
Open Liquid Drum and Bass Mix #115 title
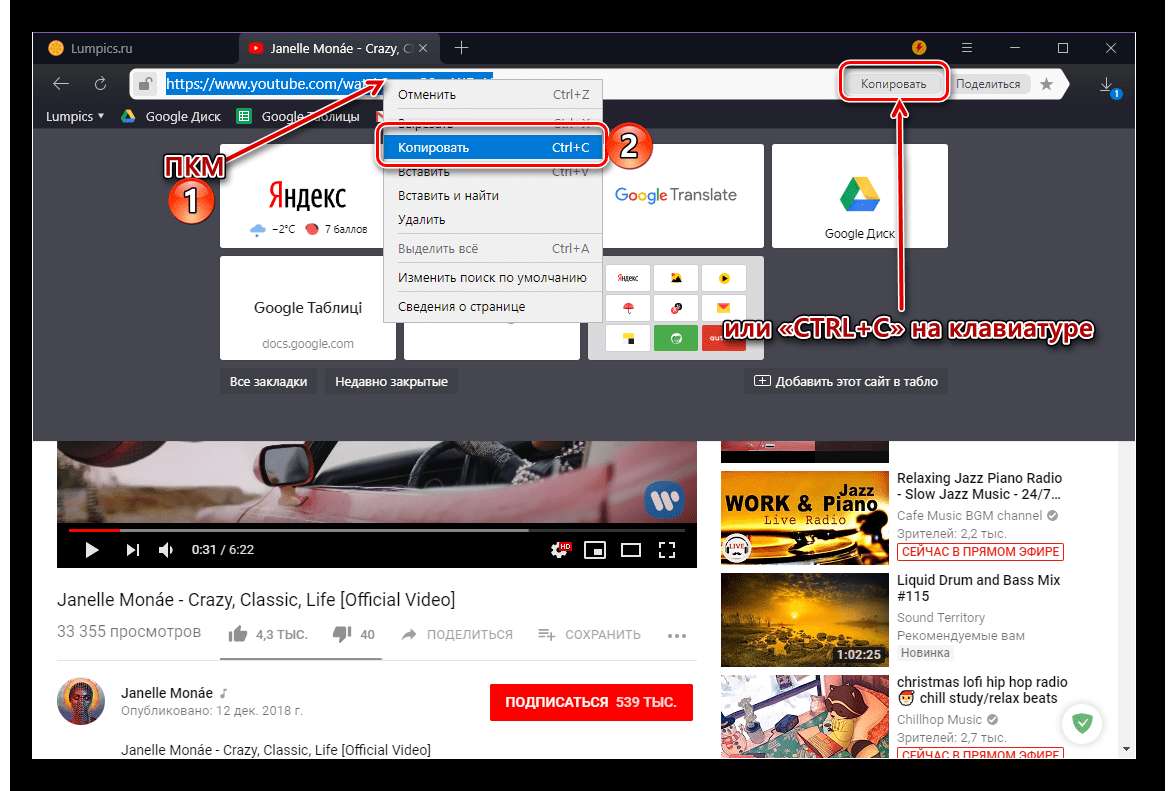click(978, 588)
